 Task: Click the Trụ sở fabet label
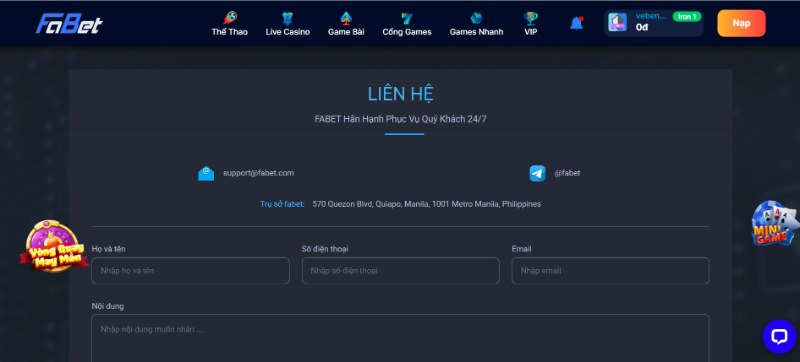coord(282,204)
